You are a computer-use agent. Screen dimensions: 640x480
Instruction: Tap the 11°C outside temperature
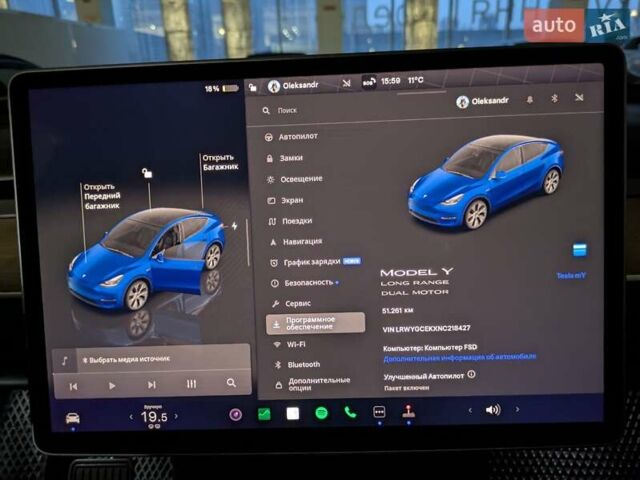(416, 80)
